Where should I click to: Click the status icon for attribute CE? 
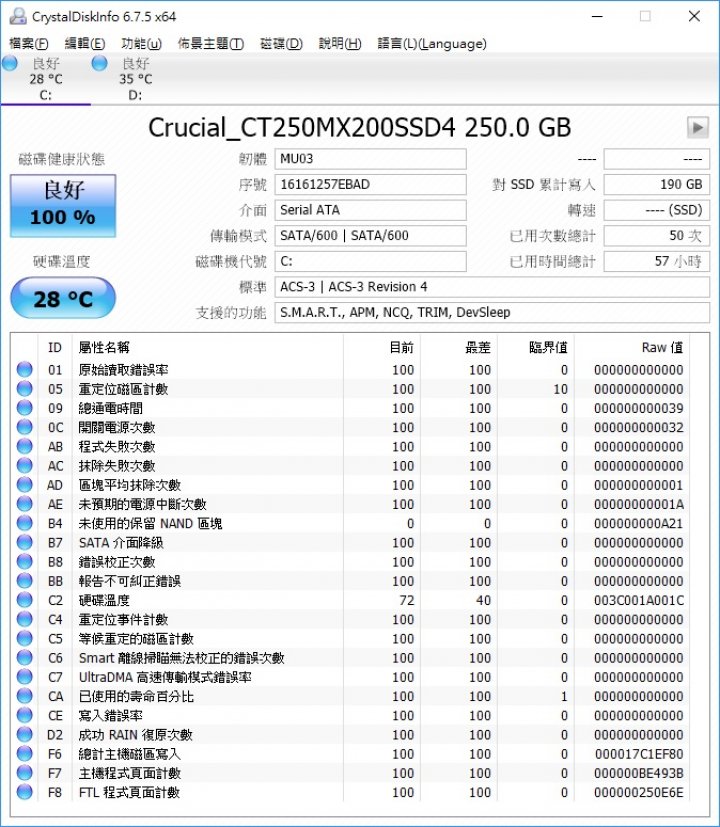(x=25, y=715)
